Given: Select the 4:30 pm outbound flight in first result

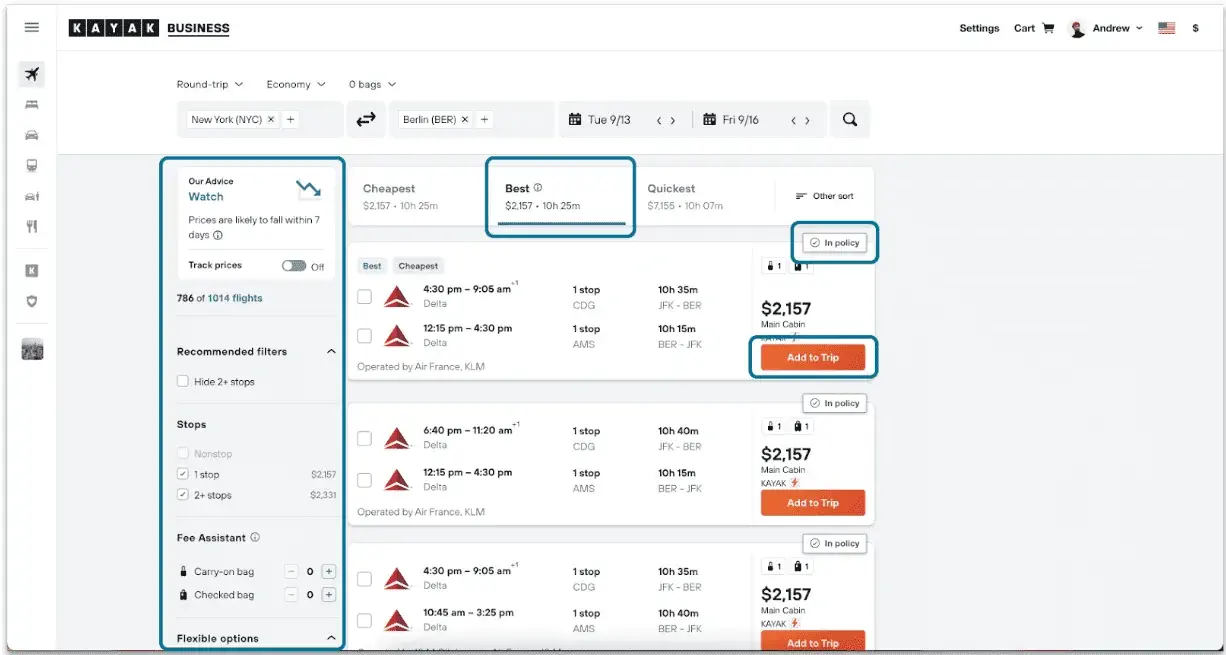Looking at the screenshot, I should click(365, 296).
